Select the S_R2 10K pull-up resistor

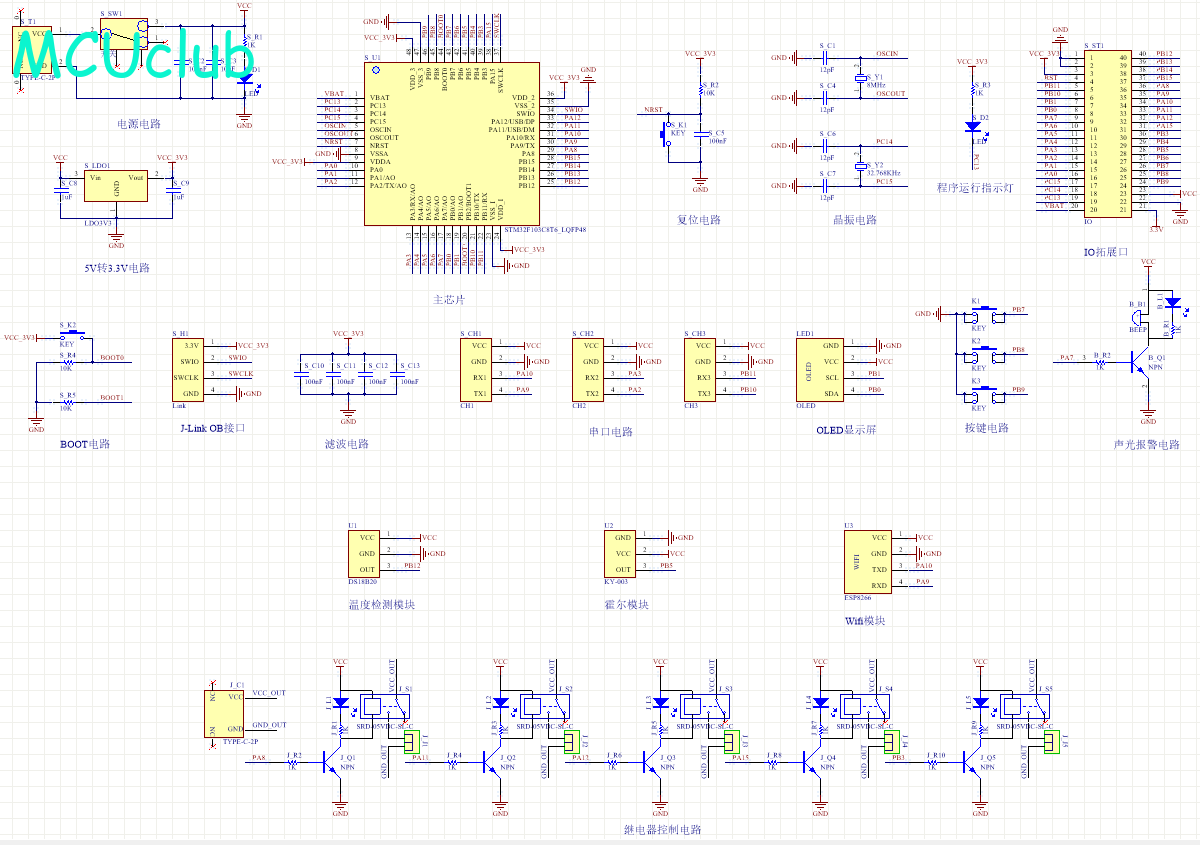pos(700,92)
